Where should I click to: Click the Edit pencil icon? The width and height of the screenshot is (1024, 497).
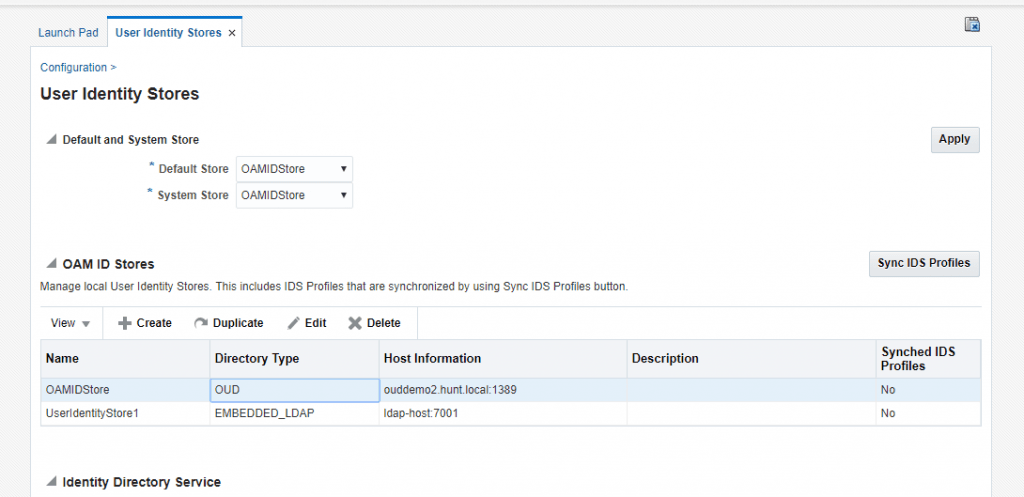pos(293,323)
